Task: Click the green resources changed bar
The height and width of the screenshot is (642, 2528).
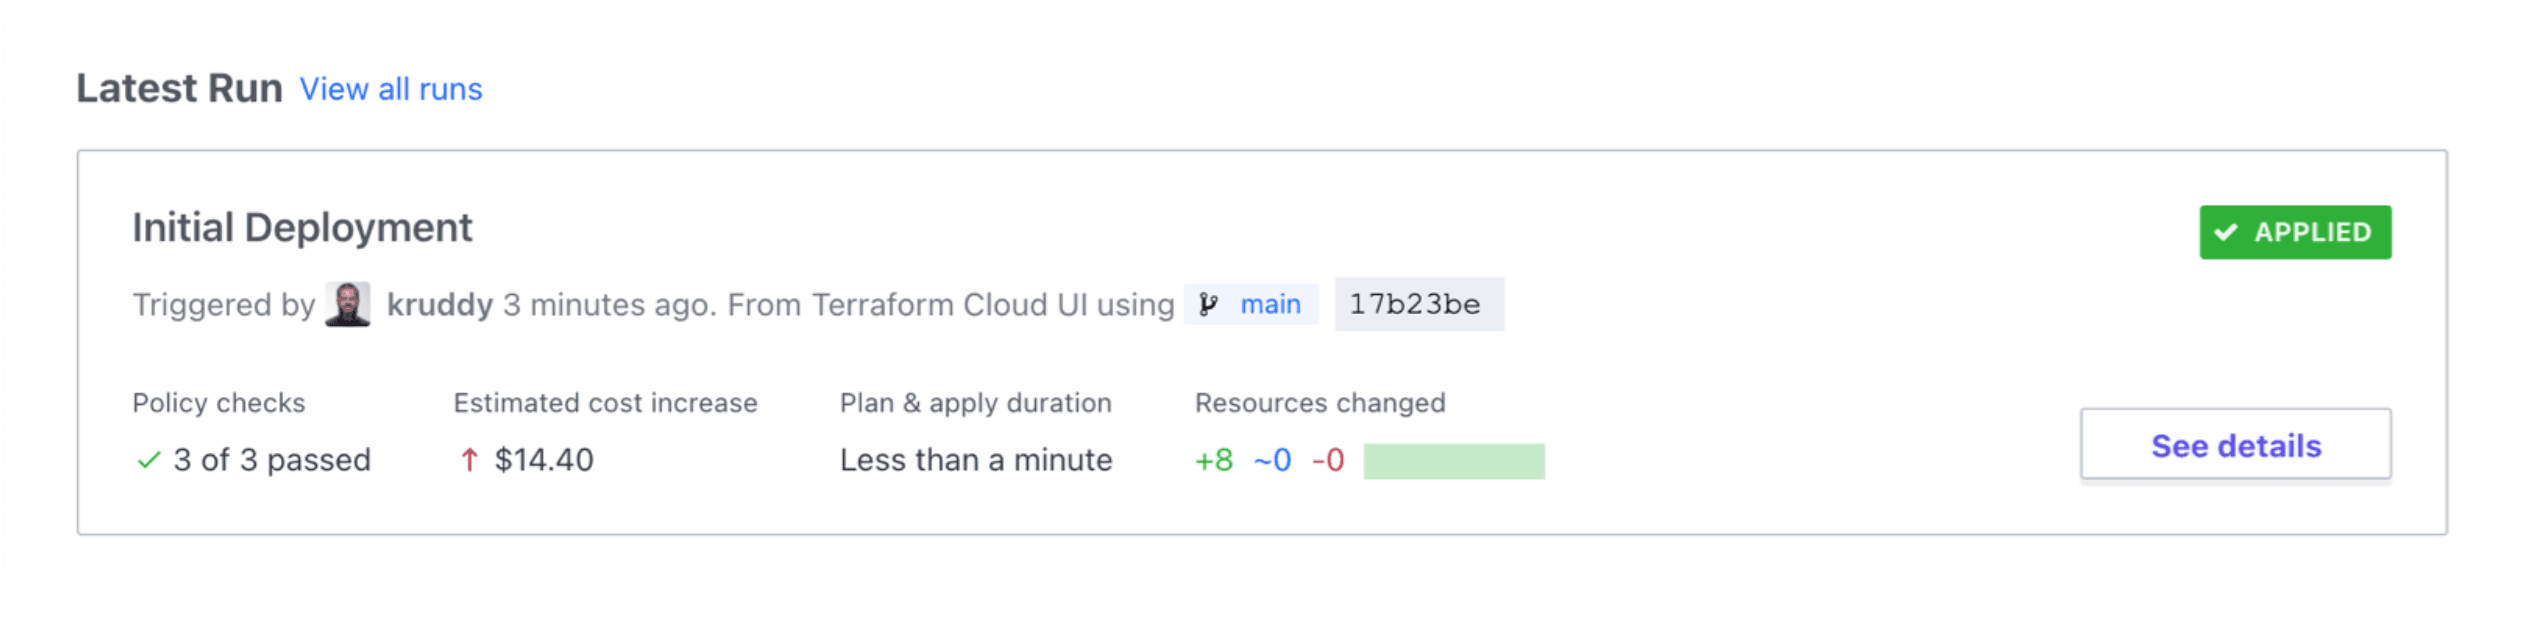Action: click(1453, 461)
